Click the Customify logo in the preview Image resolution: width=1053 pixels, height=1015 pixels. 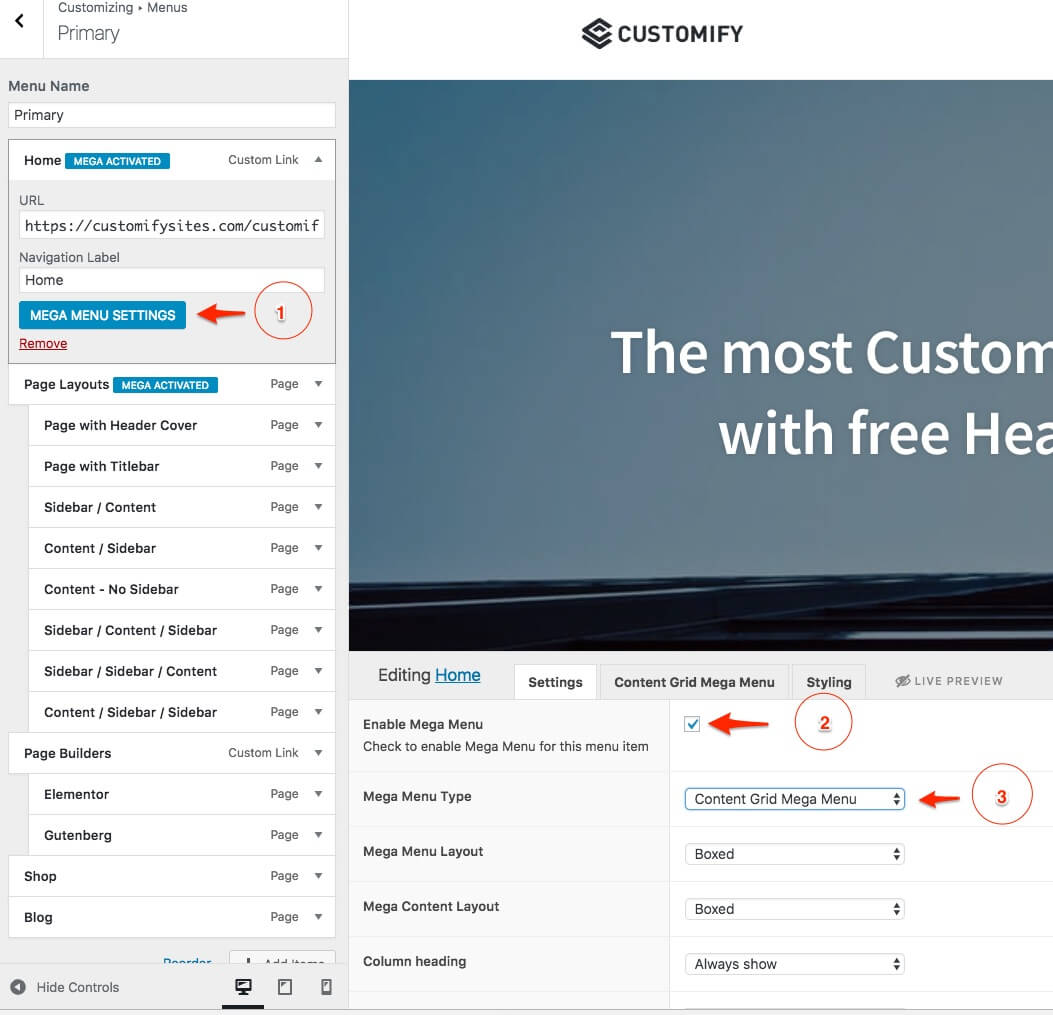click(662, 33)
